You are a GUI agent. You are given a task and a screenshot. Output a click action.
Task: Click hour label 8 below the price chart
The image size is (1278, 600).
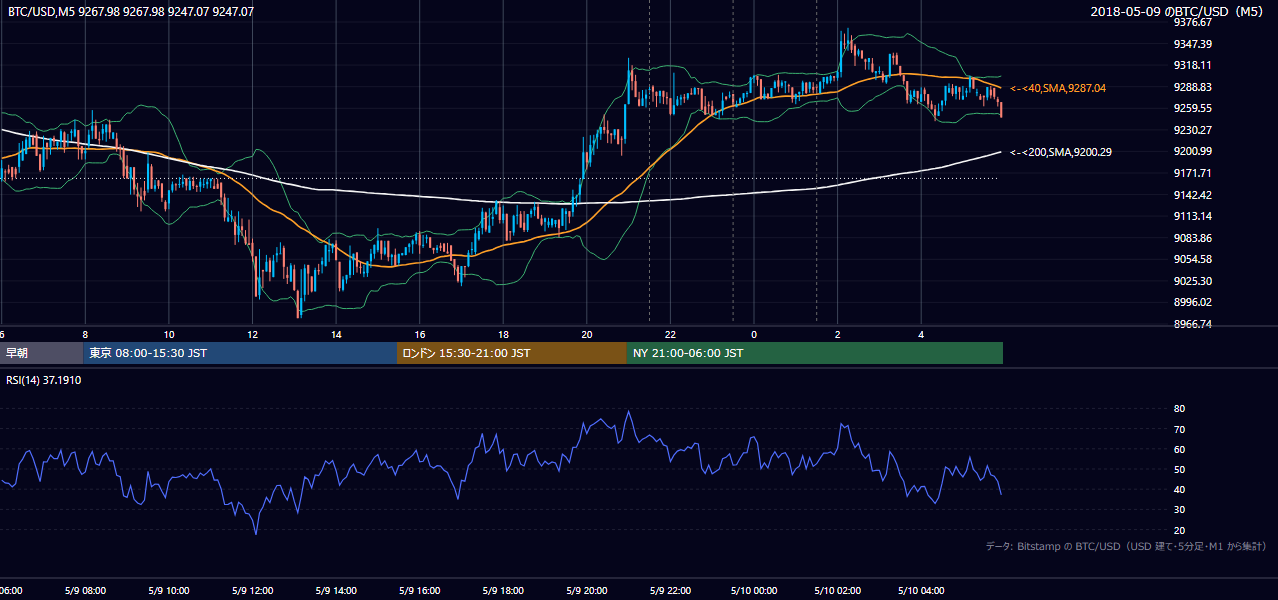tap(85, 335)
